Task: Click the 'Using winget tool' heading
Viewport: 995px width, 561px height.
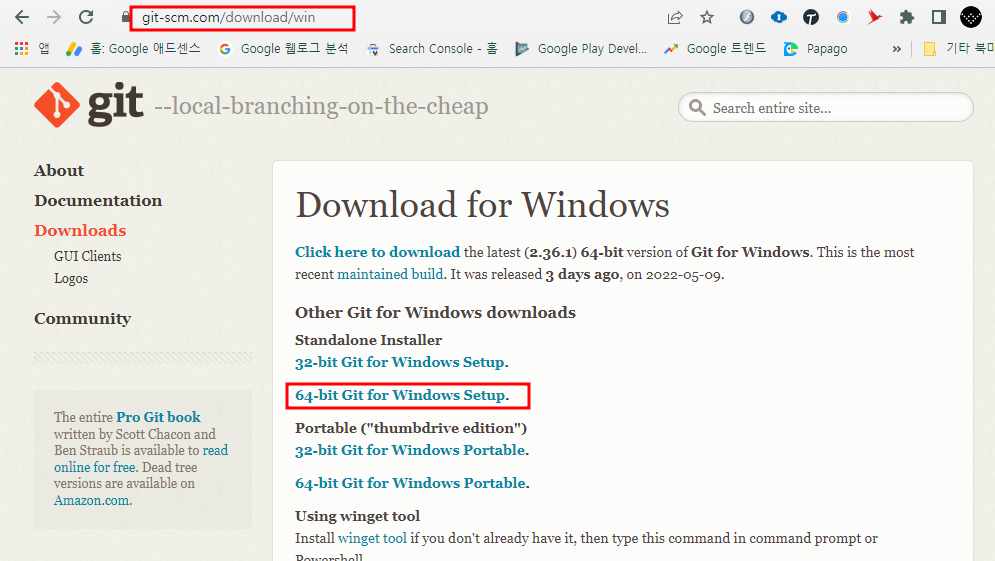Action: coord(357,516)
